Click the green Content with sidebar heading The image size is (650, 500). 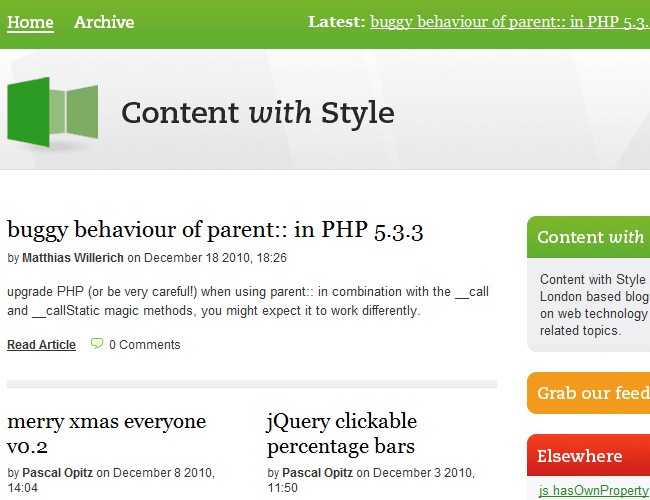point(589,237)
